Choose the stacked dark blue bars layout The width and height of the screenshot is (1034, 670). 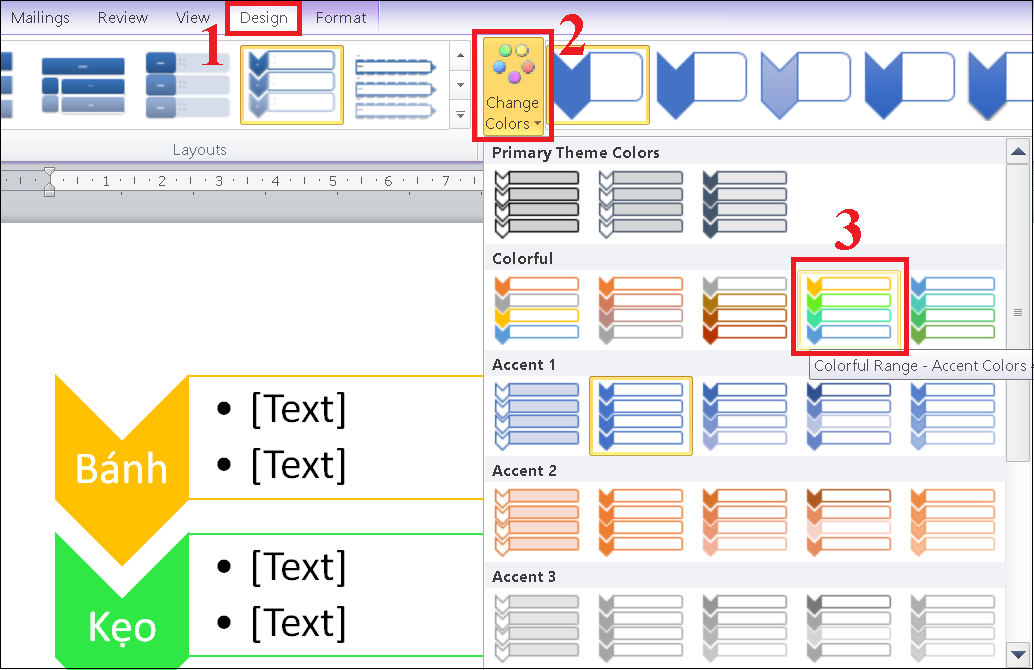83,85
